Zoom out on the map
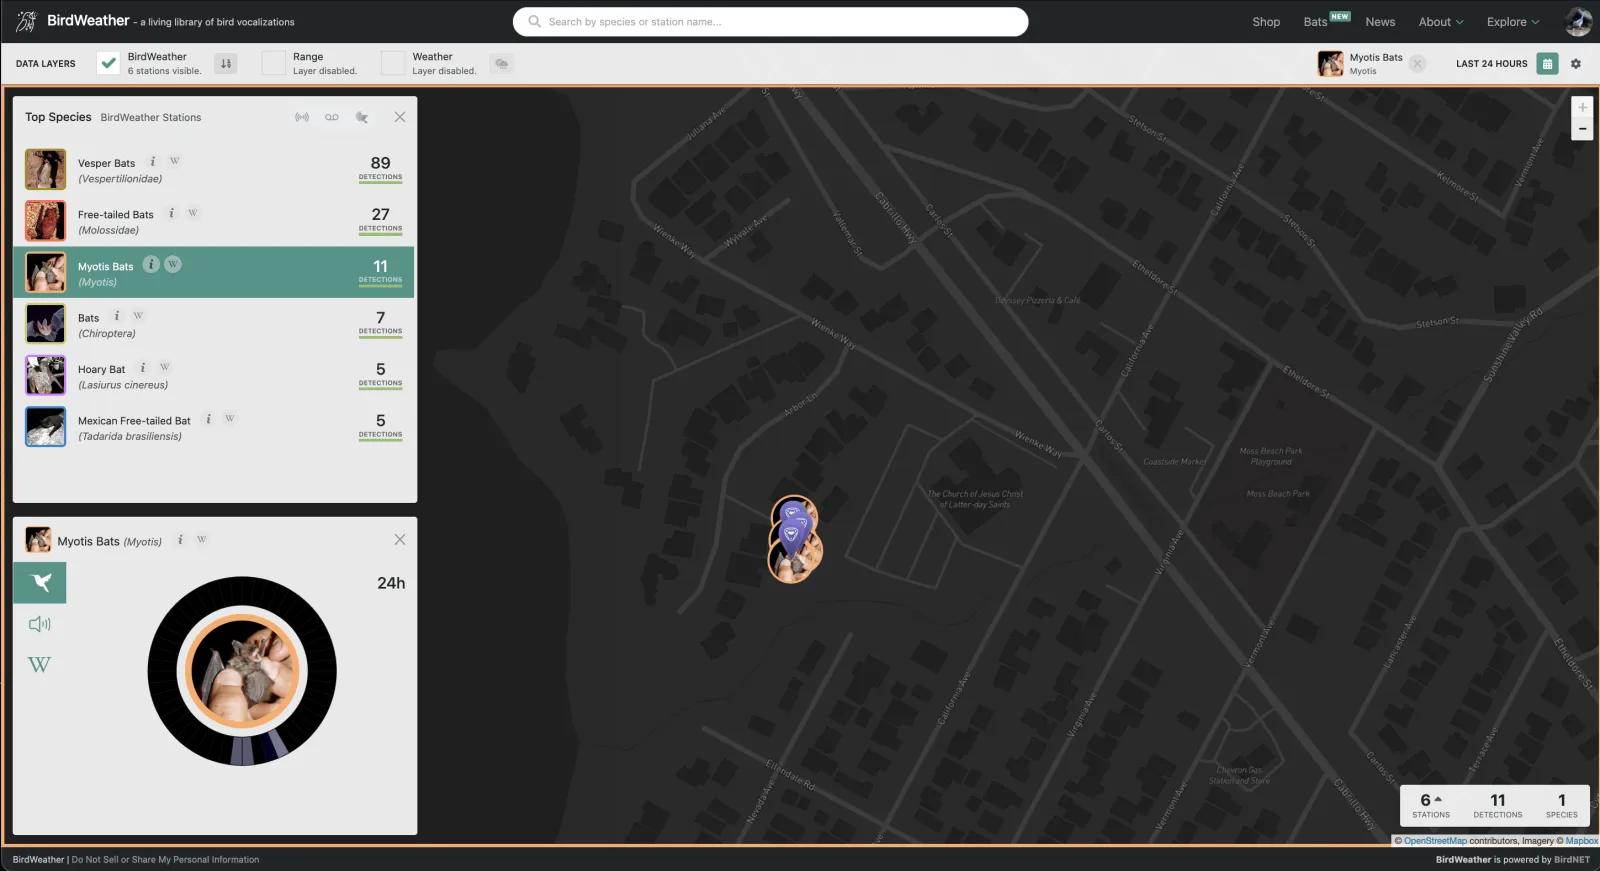Image resolution: width=1600 pixels, height=871 pixels. [x=1582, y=129]
